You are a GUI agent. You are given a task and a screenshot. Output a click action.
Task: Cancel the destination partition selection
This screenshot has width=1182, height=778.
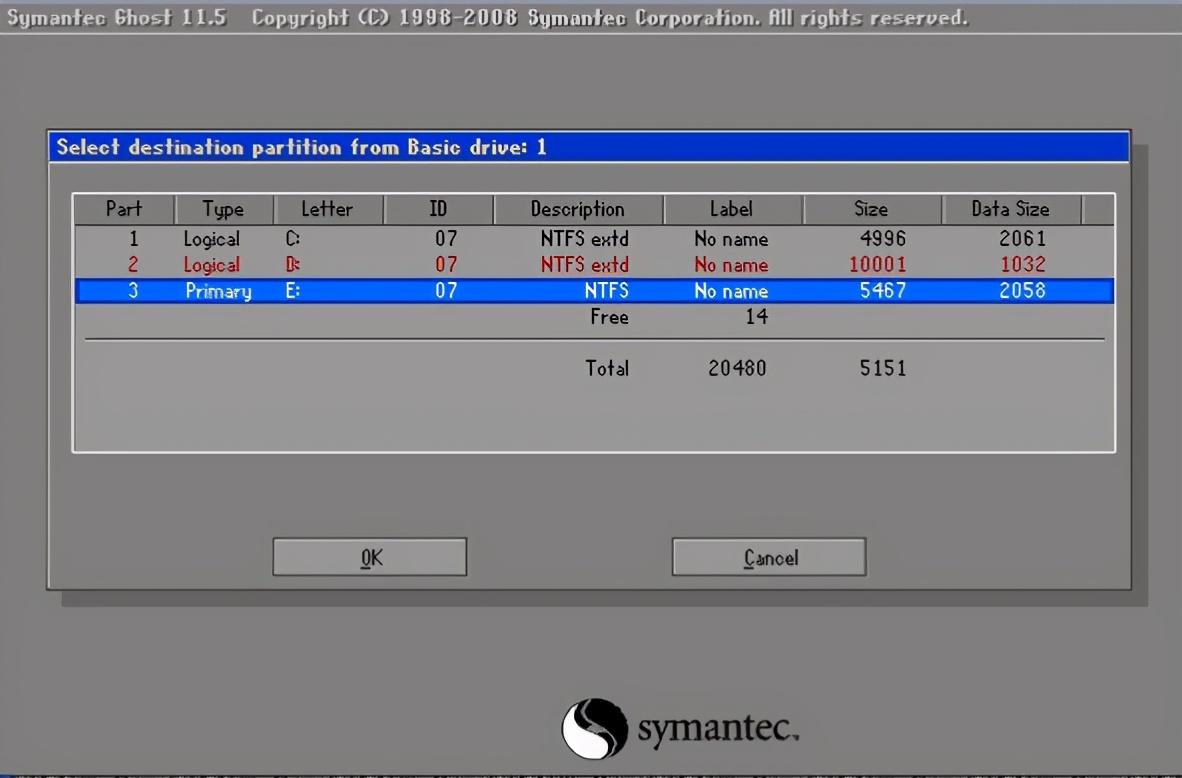pyautogui.click(x=769, y=557)
